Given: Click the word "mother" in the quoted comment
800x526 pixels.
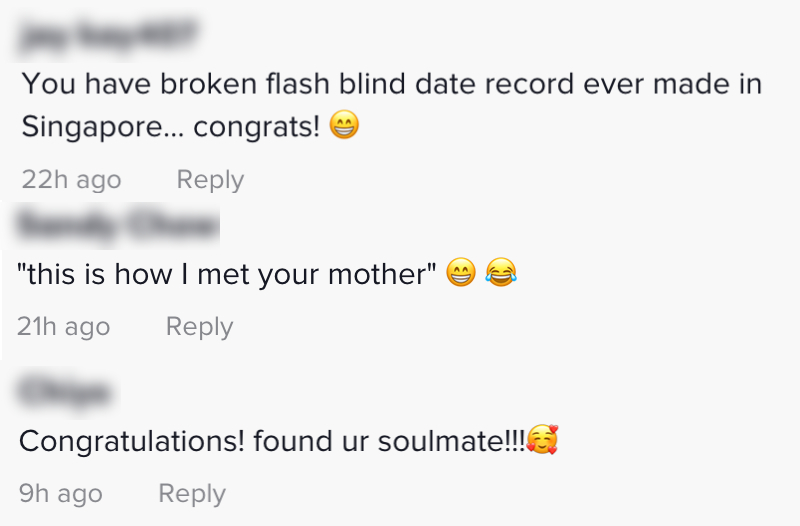Looking at the screenshot, I should (x=381, y=275).
